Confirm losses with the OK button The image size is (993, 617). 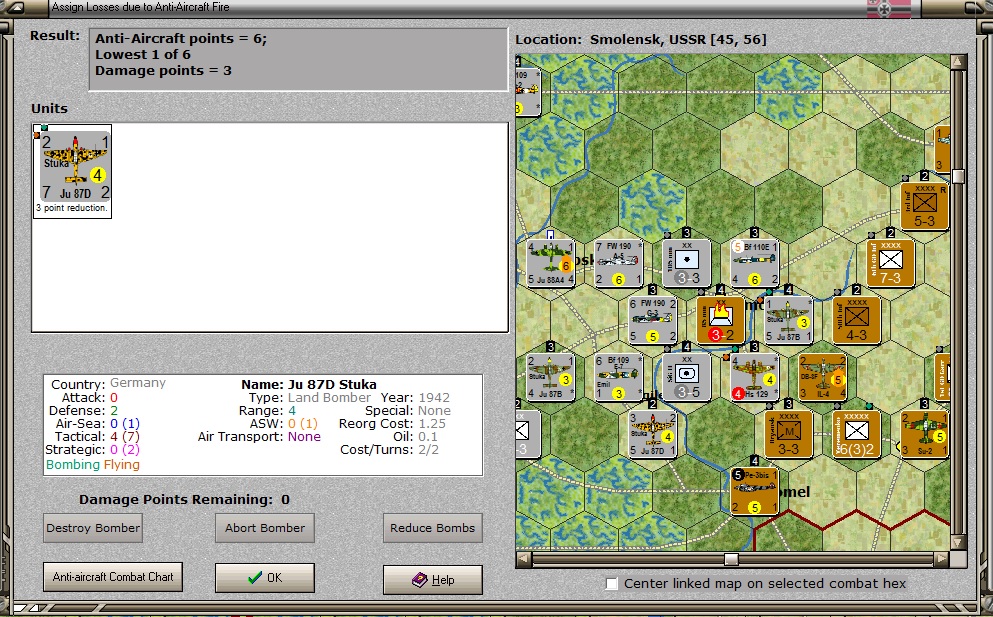point(265,578)
